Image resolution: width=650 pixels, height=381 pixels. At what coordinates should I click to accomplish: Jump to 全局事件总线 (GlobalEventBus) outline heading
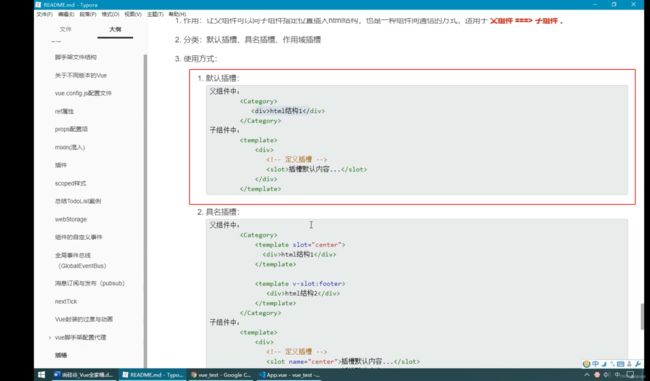point(81,260)
